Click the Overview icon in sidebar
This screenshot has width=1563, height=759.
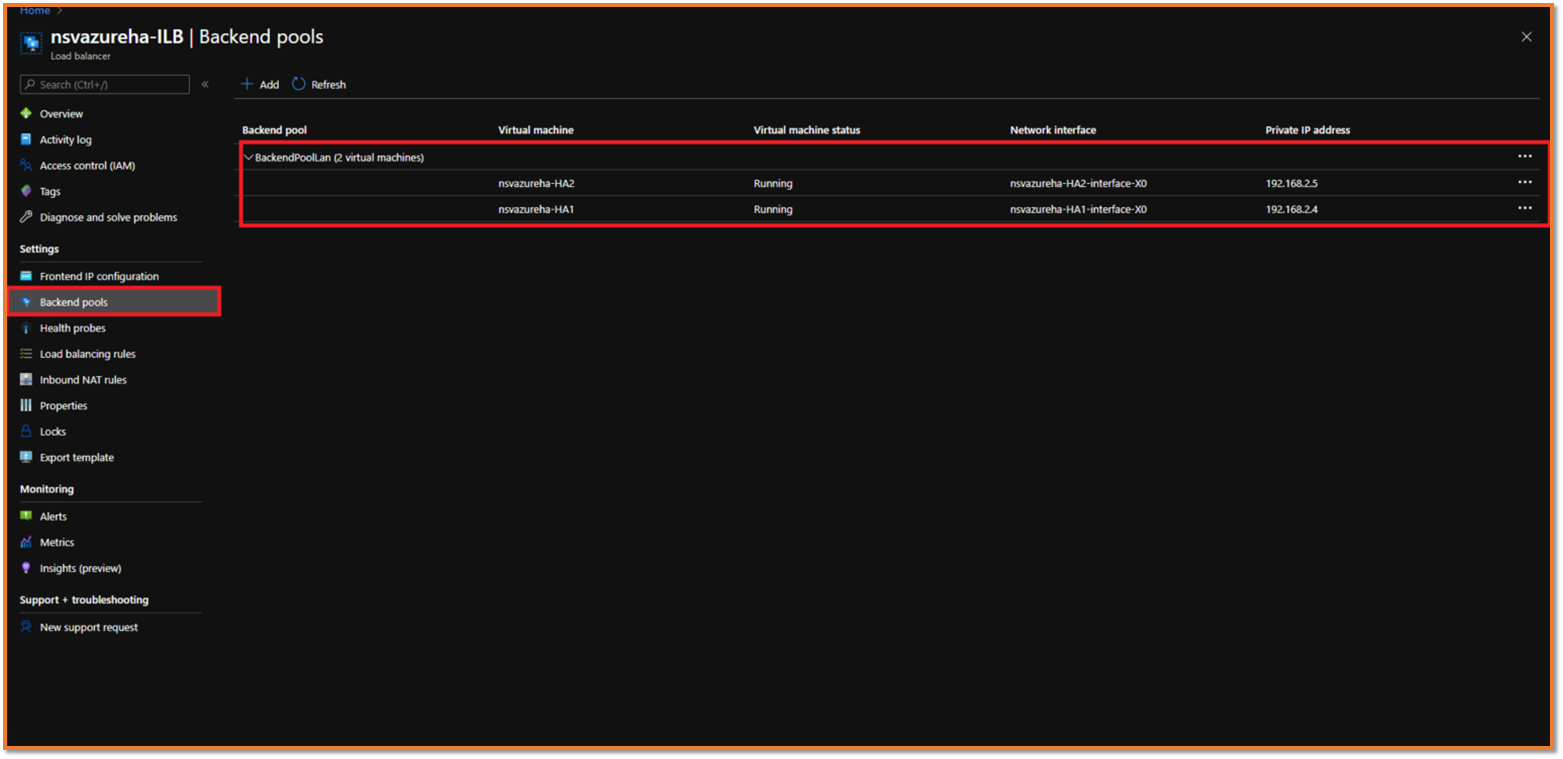pos(26,114)
